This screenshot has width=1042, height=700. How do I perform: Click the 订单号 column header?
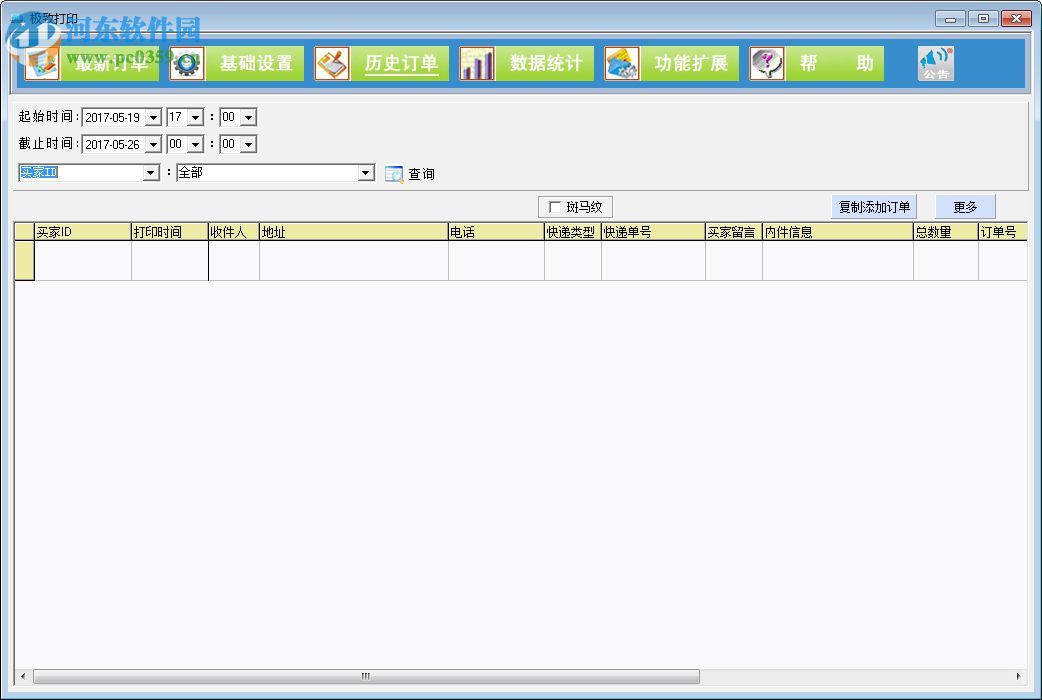point(1003,232)
